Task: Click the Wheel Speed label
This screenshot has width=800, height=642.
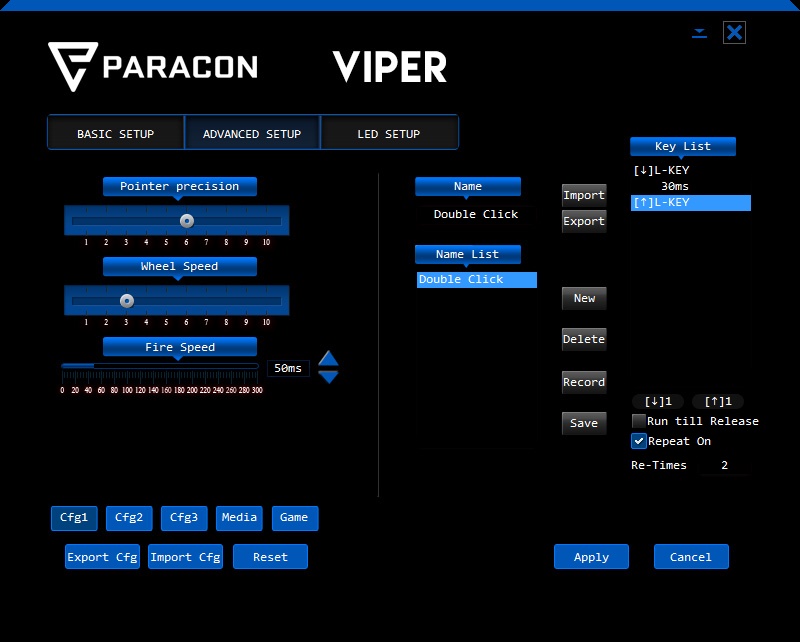Action: 180,267
